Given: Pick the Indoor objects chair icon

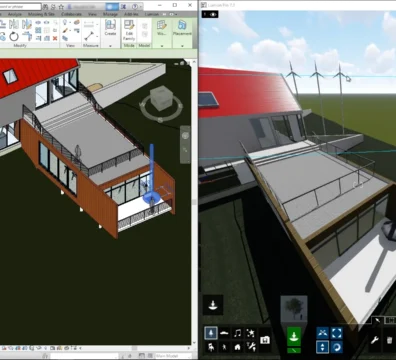Looking at the screenshot, I should pos(210,347).
